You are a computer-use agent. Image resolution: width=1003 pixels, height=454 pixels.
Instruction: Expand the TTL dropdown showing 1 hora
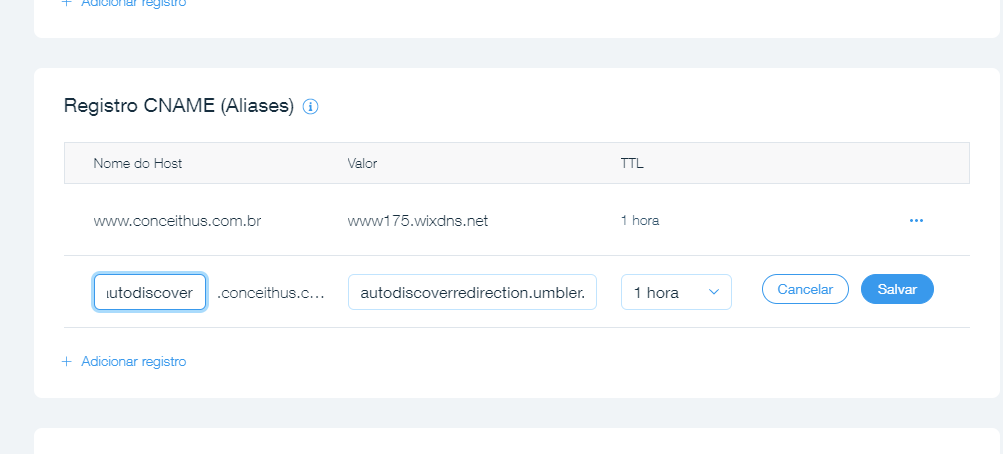point(676,292)
